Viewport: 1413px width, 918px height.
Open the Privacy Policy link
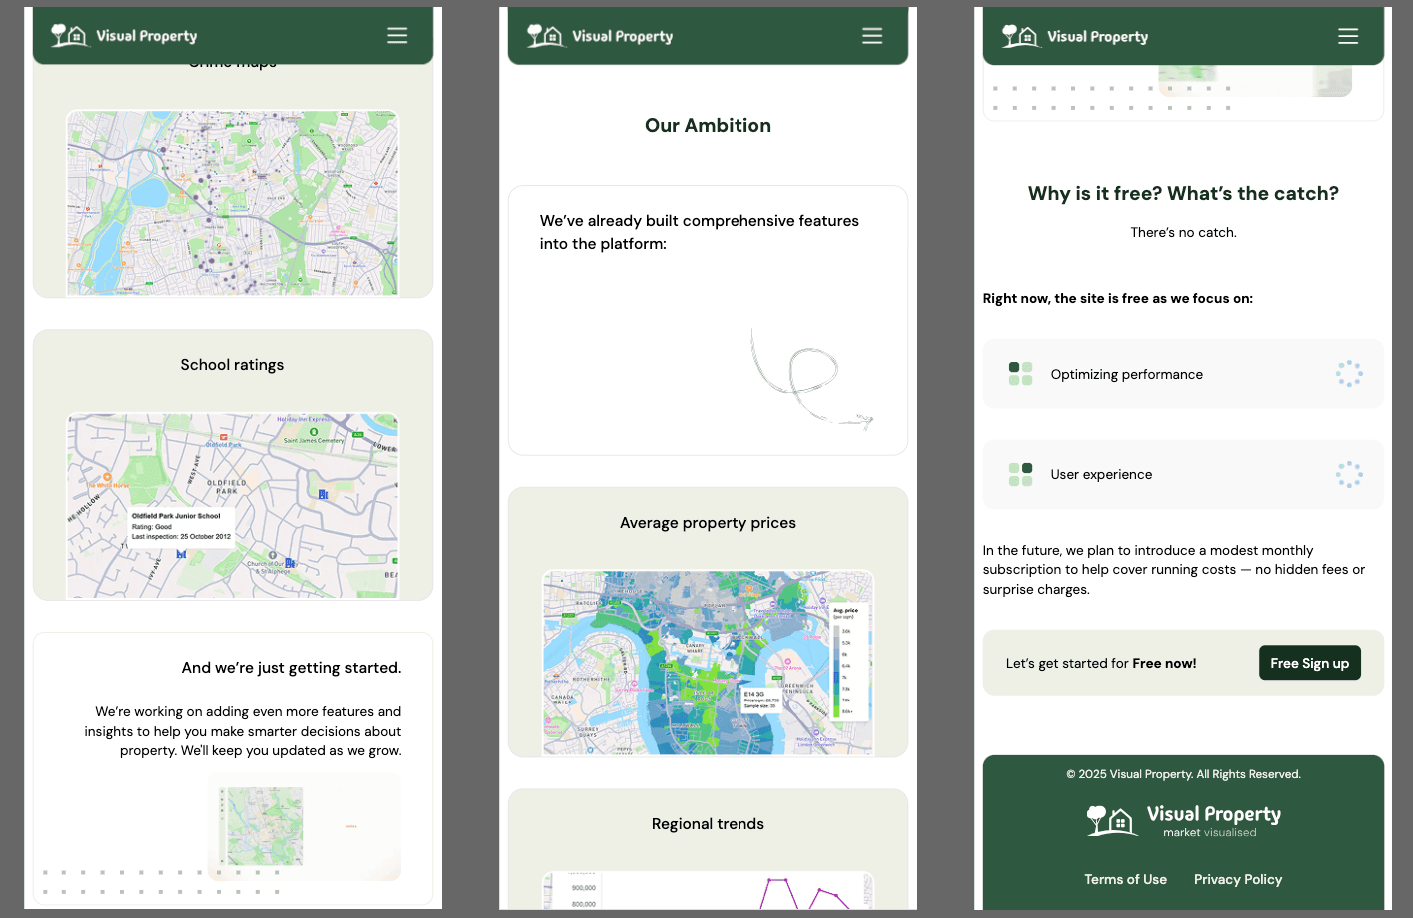tap(1238, 879)
